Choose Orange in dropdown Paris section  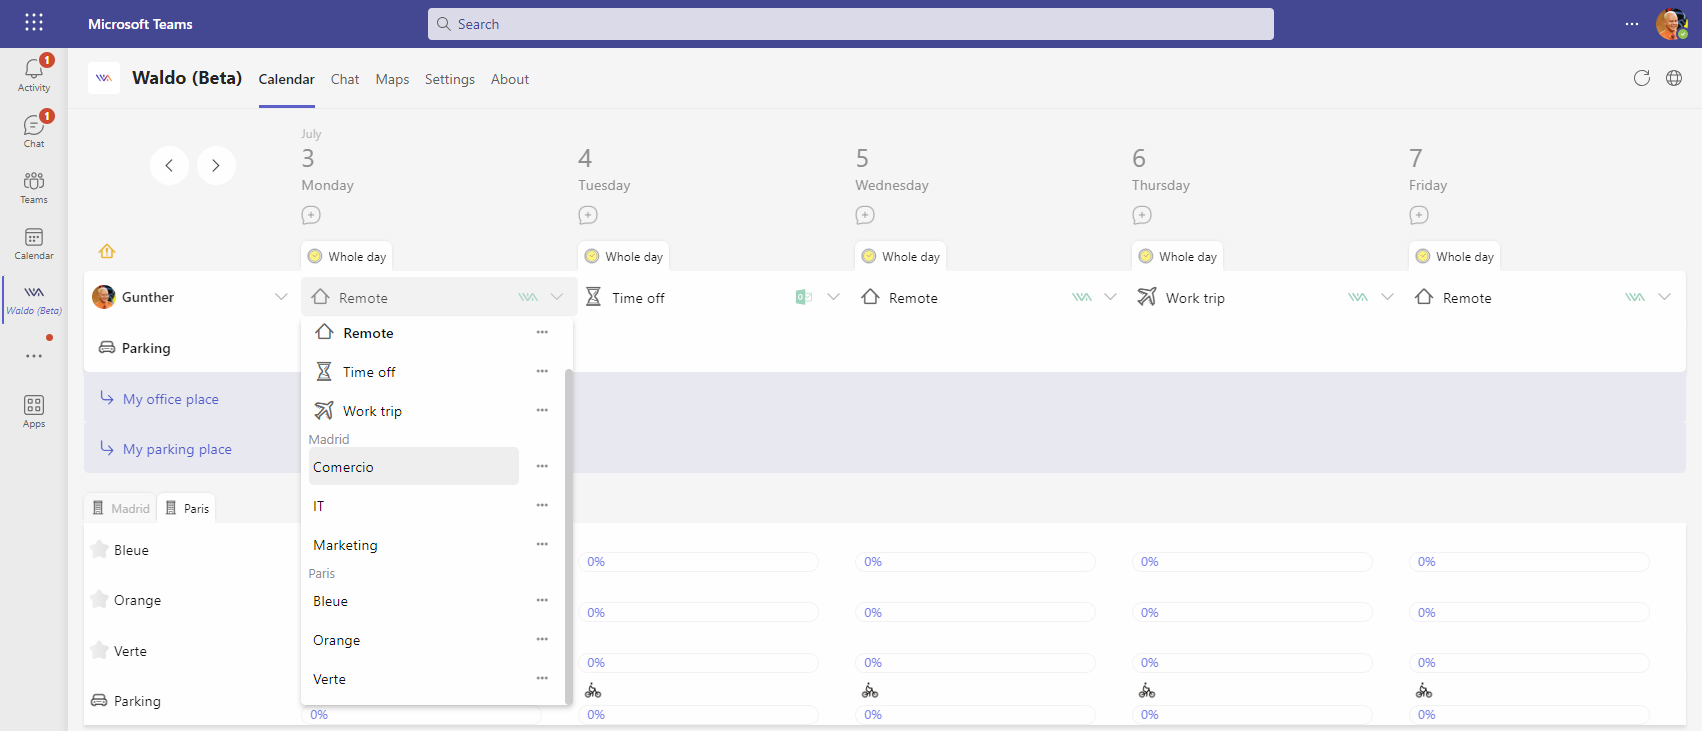(414, 640)
